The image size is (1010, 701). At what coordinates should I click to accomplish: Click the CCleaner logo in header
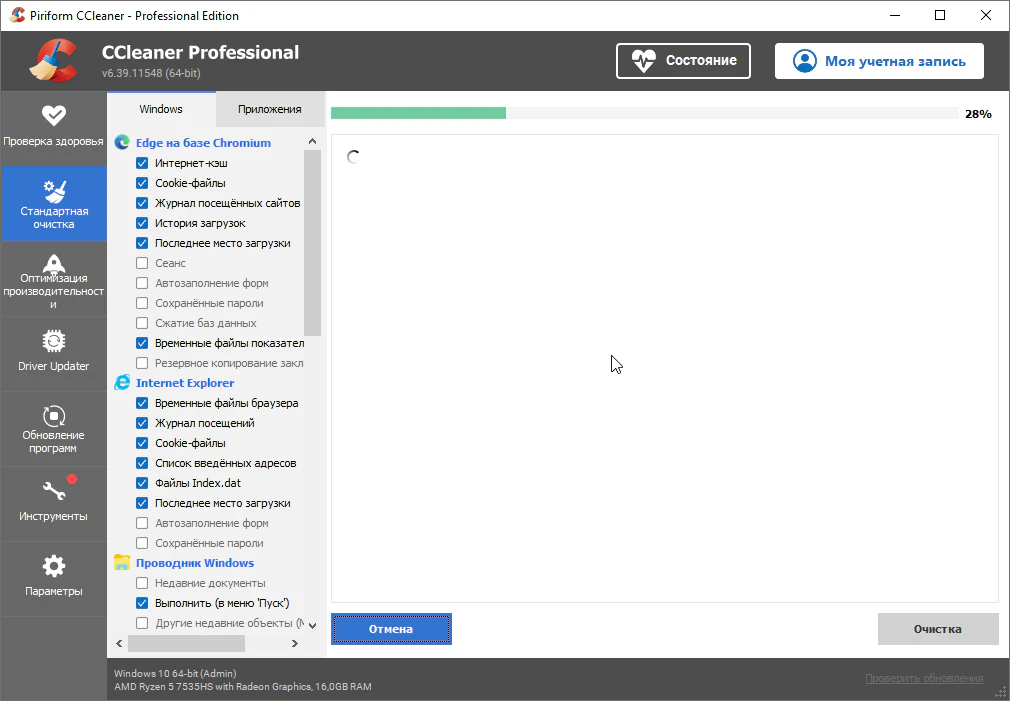click(x=54, y=62)
